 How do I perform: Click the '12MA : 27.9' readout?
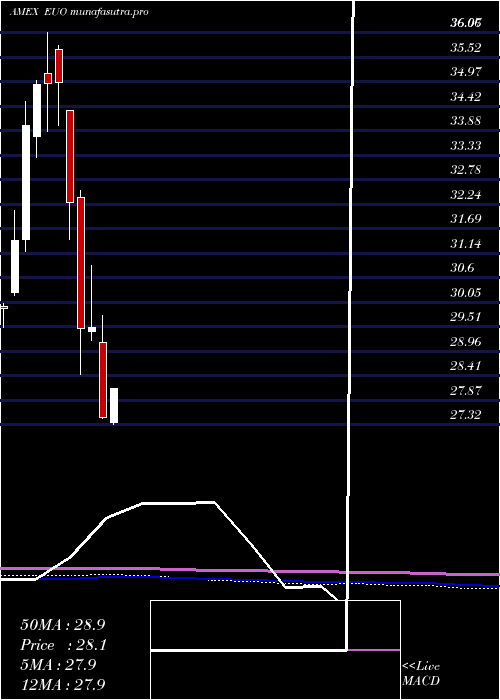(62, 684)
